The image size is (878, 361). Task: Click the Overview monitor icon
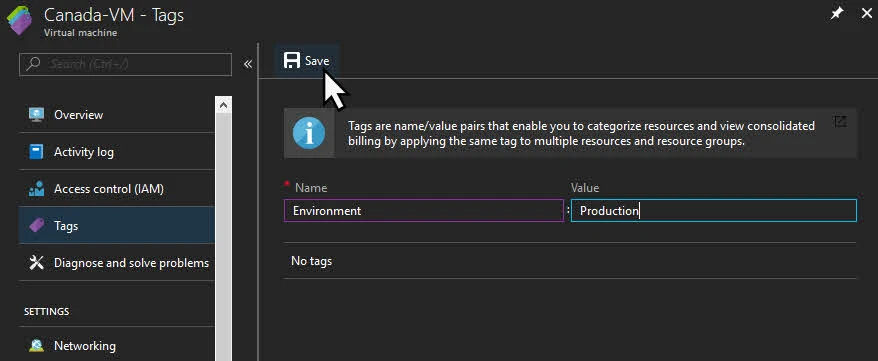(36, 115)
